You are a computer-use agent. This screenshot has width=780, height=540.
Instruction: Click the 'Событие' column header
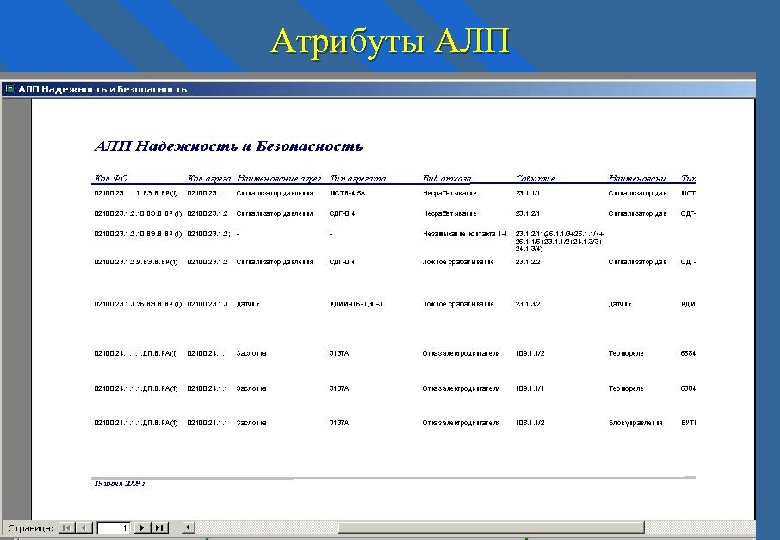535,178
